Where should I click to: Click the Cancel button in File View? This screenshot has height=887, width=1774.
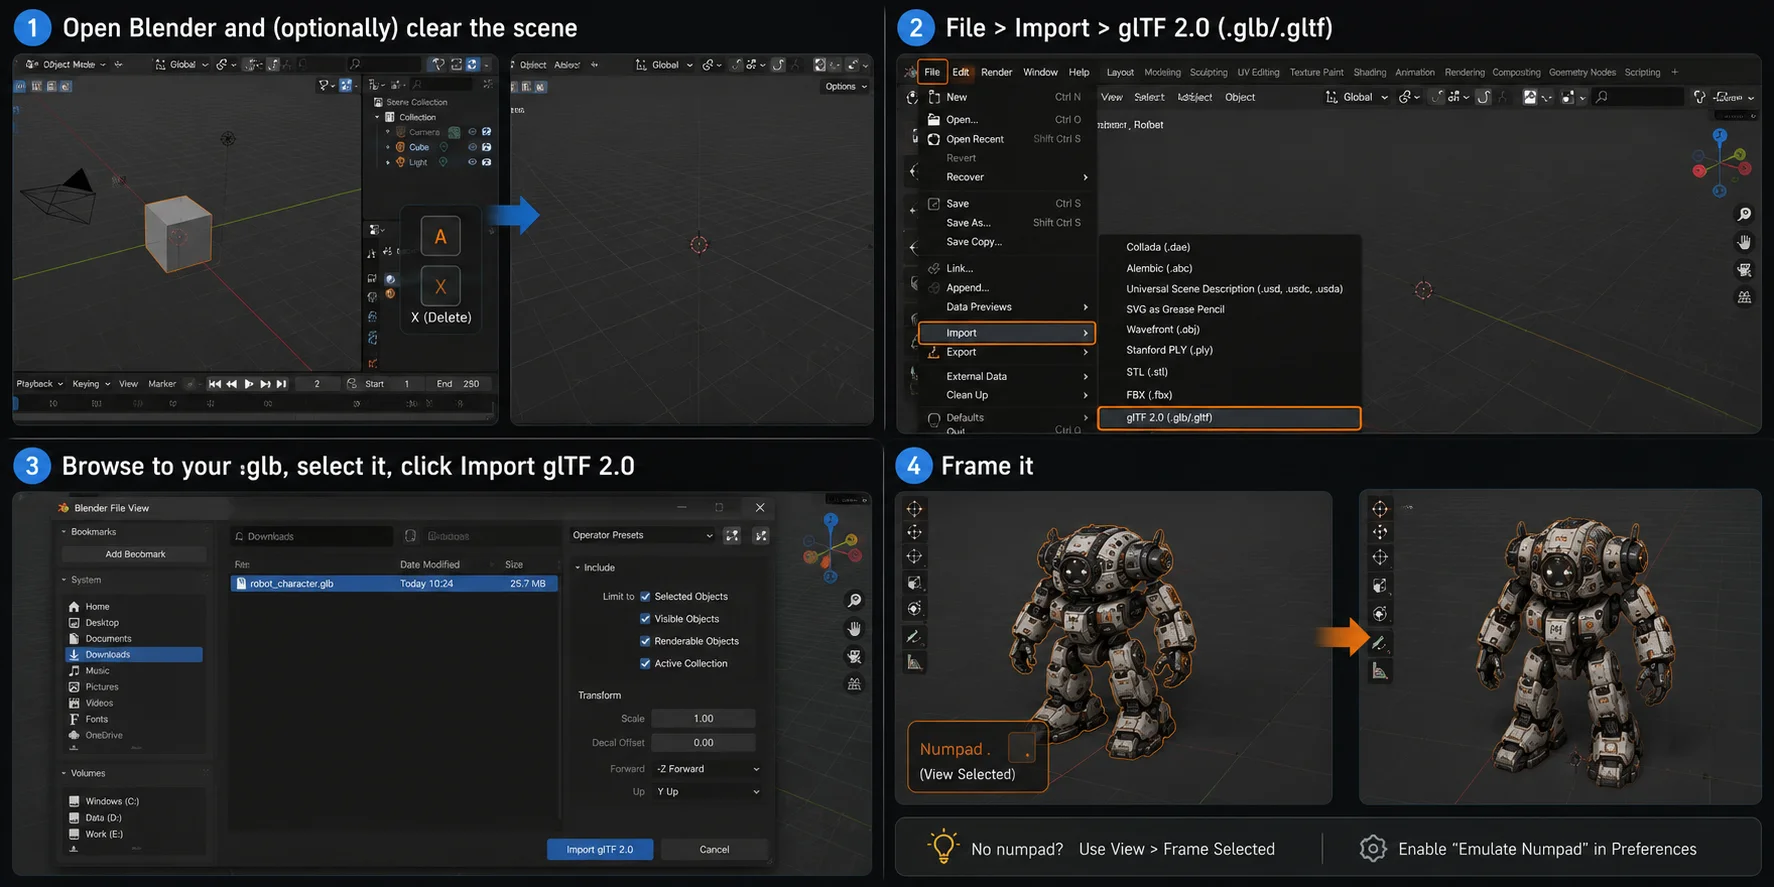click(x=714, y=850)
